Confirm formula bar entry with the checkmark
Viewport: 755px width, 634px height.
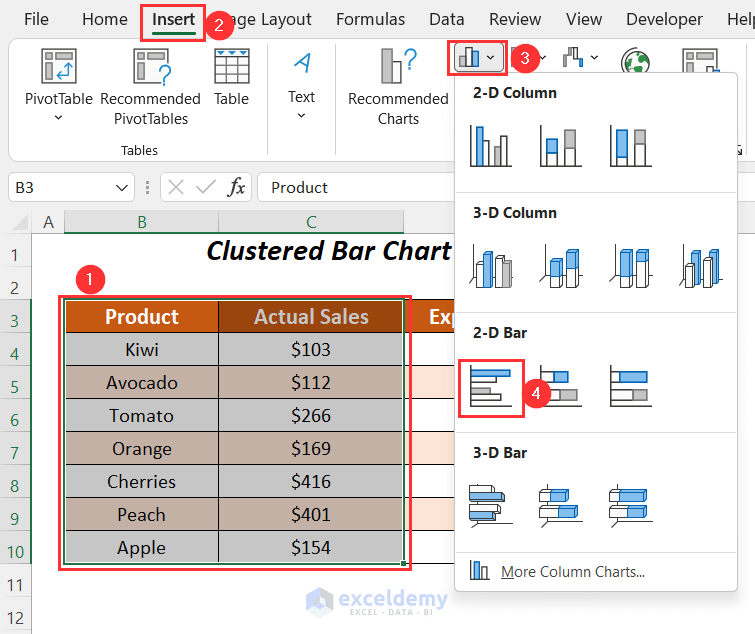206,187
